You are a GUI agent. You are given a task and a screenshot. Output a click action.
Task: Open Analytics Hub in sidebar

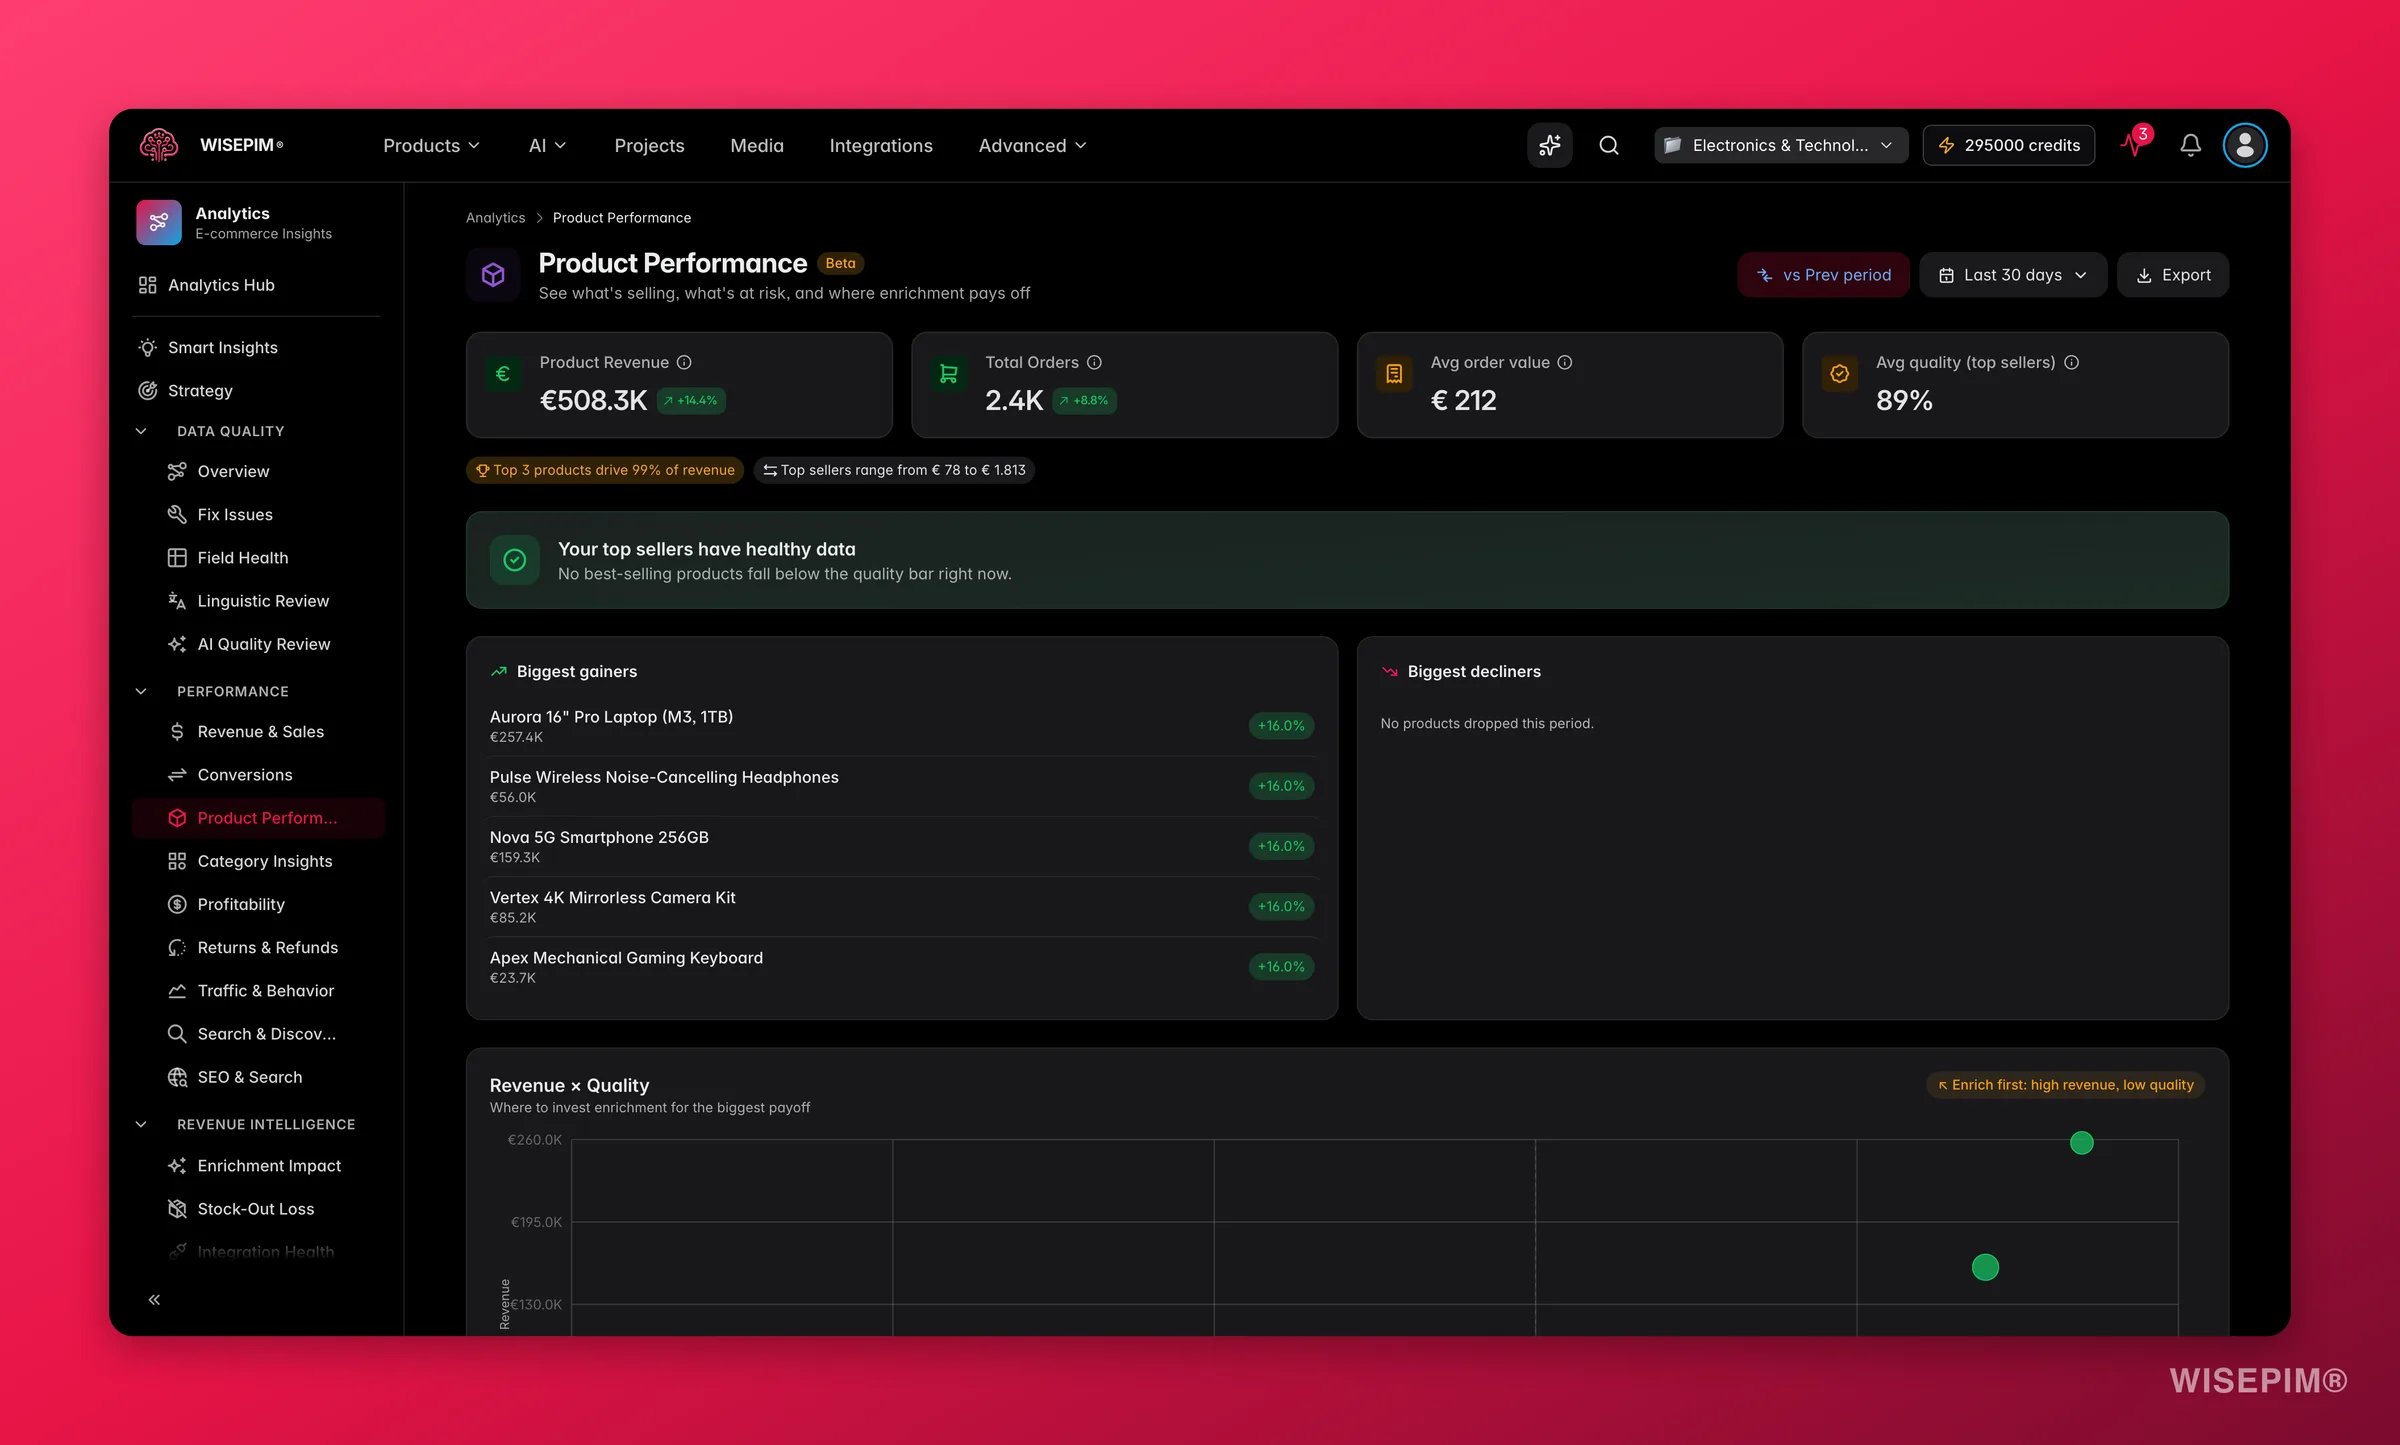coord(257,285)
